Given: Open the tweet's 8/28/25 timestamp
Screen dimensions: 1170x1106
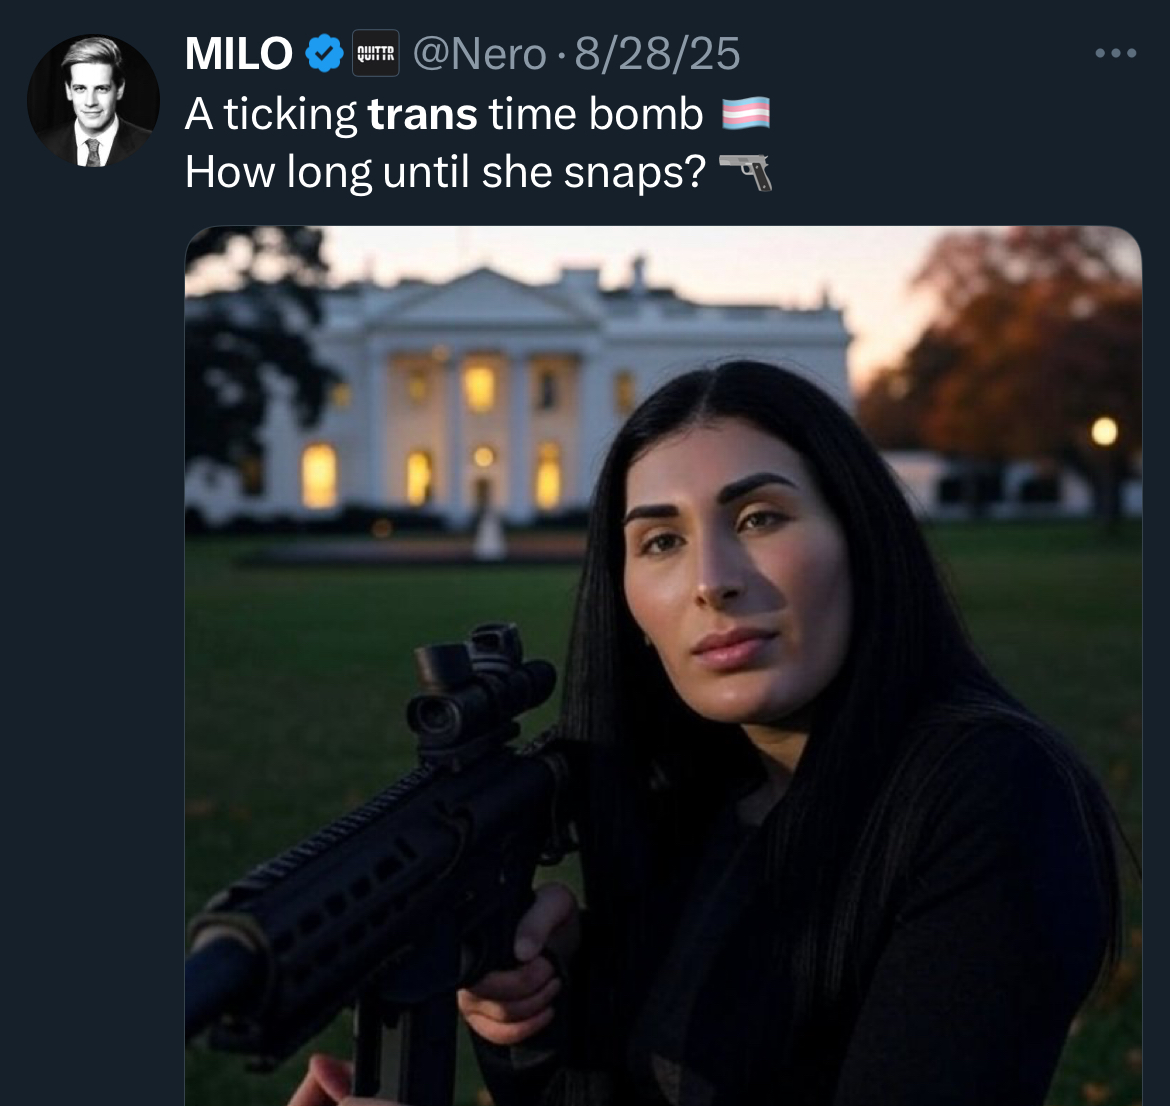Looking at the screenshot, I should point(657,54).
